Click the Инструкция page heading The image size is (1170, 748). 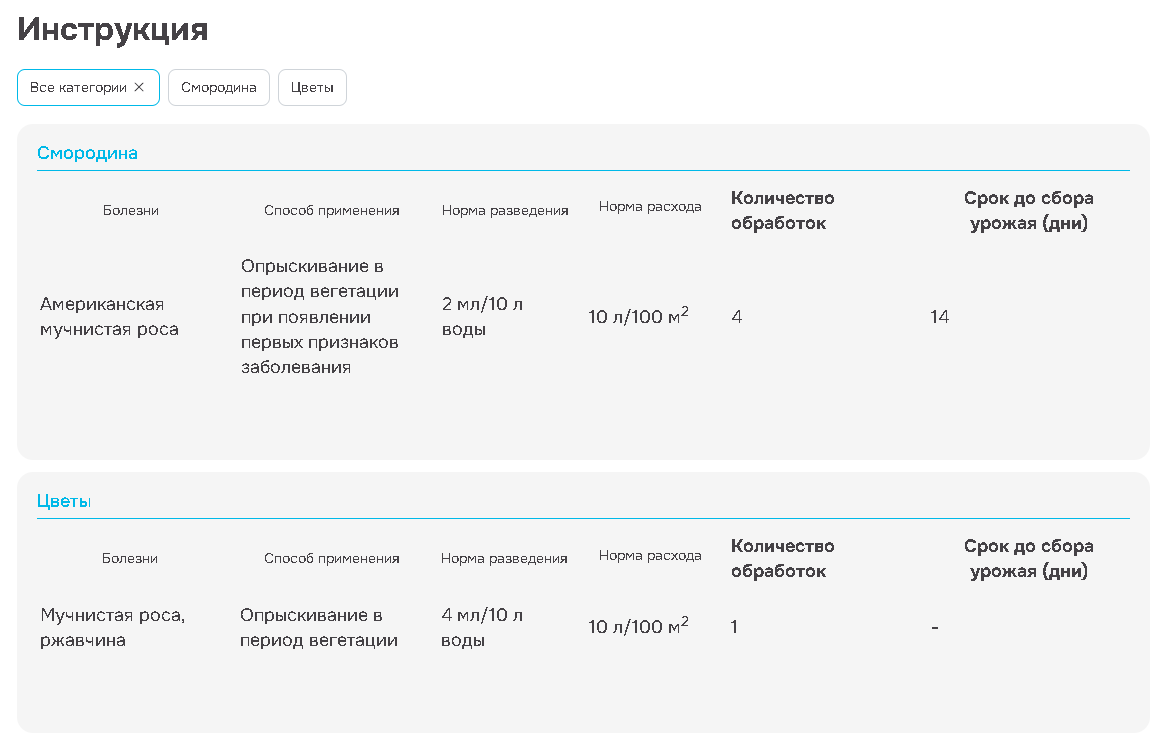112,30
